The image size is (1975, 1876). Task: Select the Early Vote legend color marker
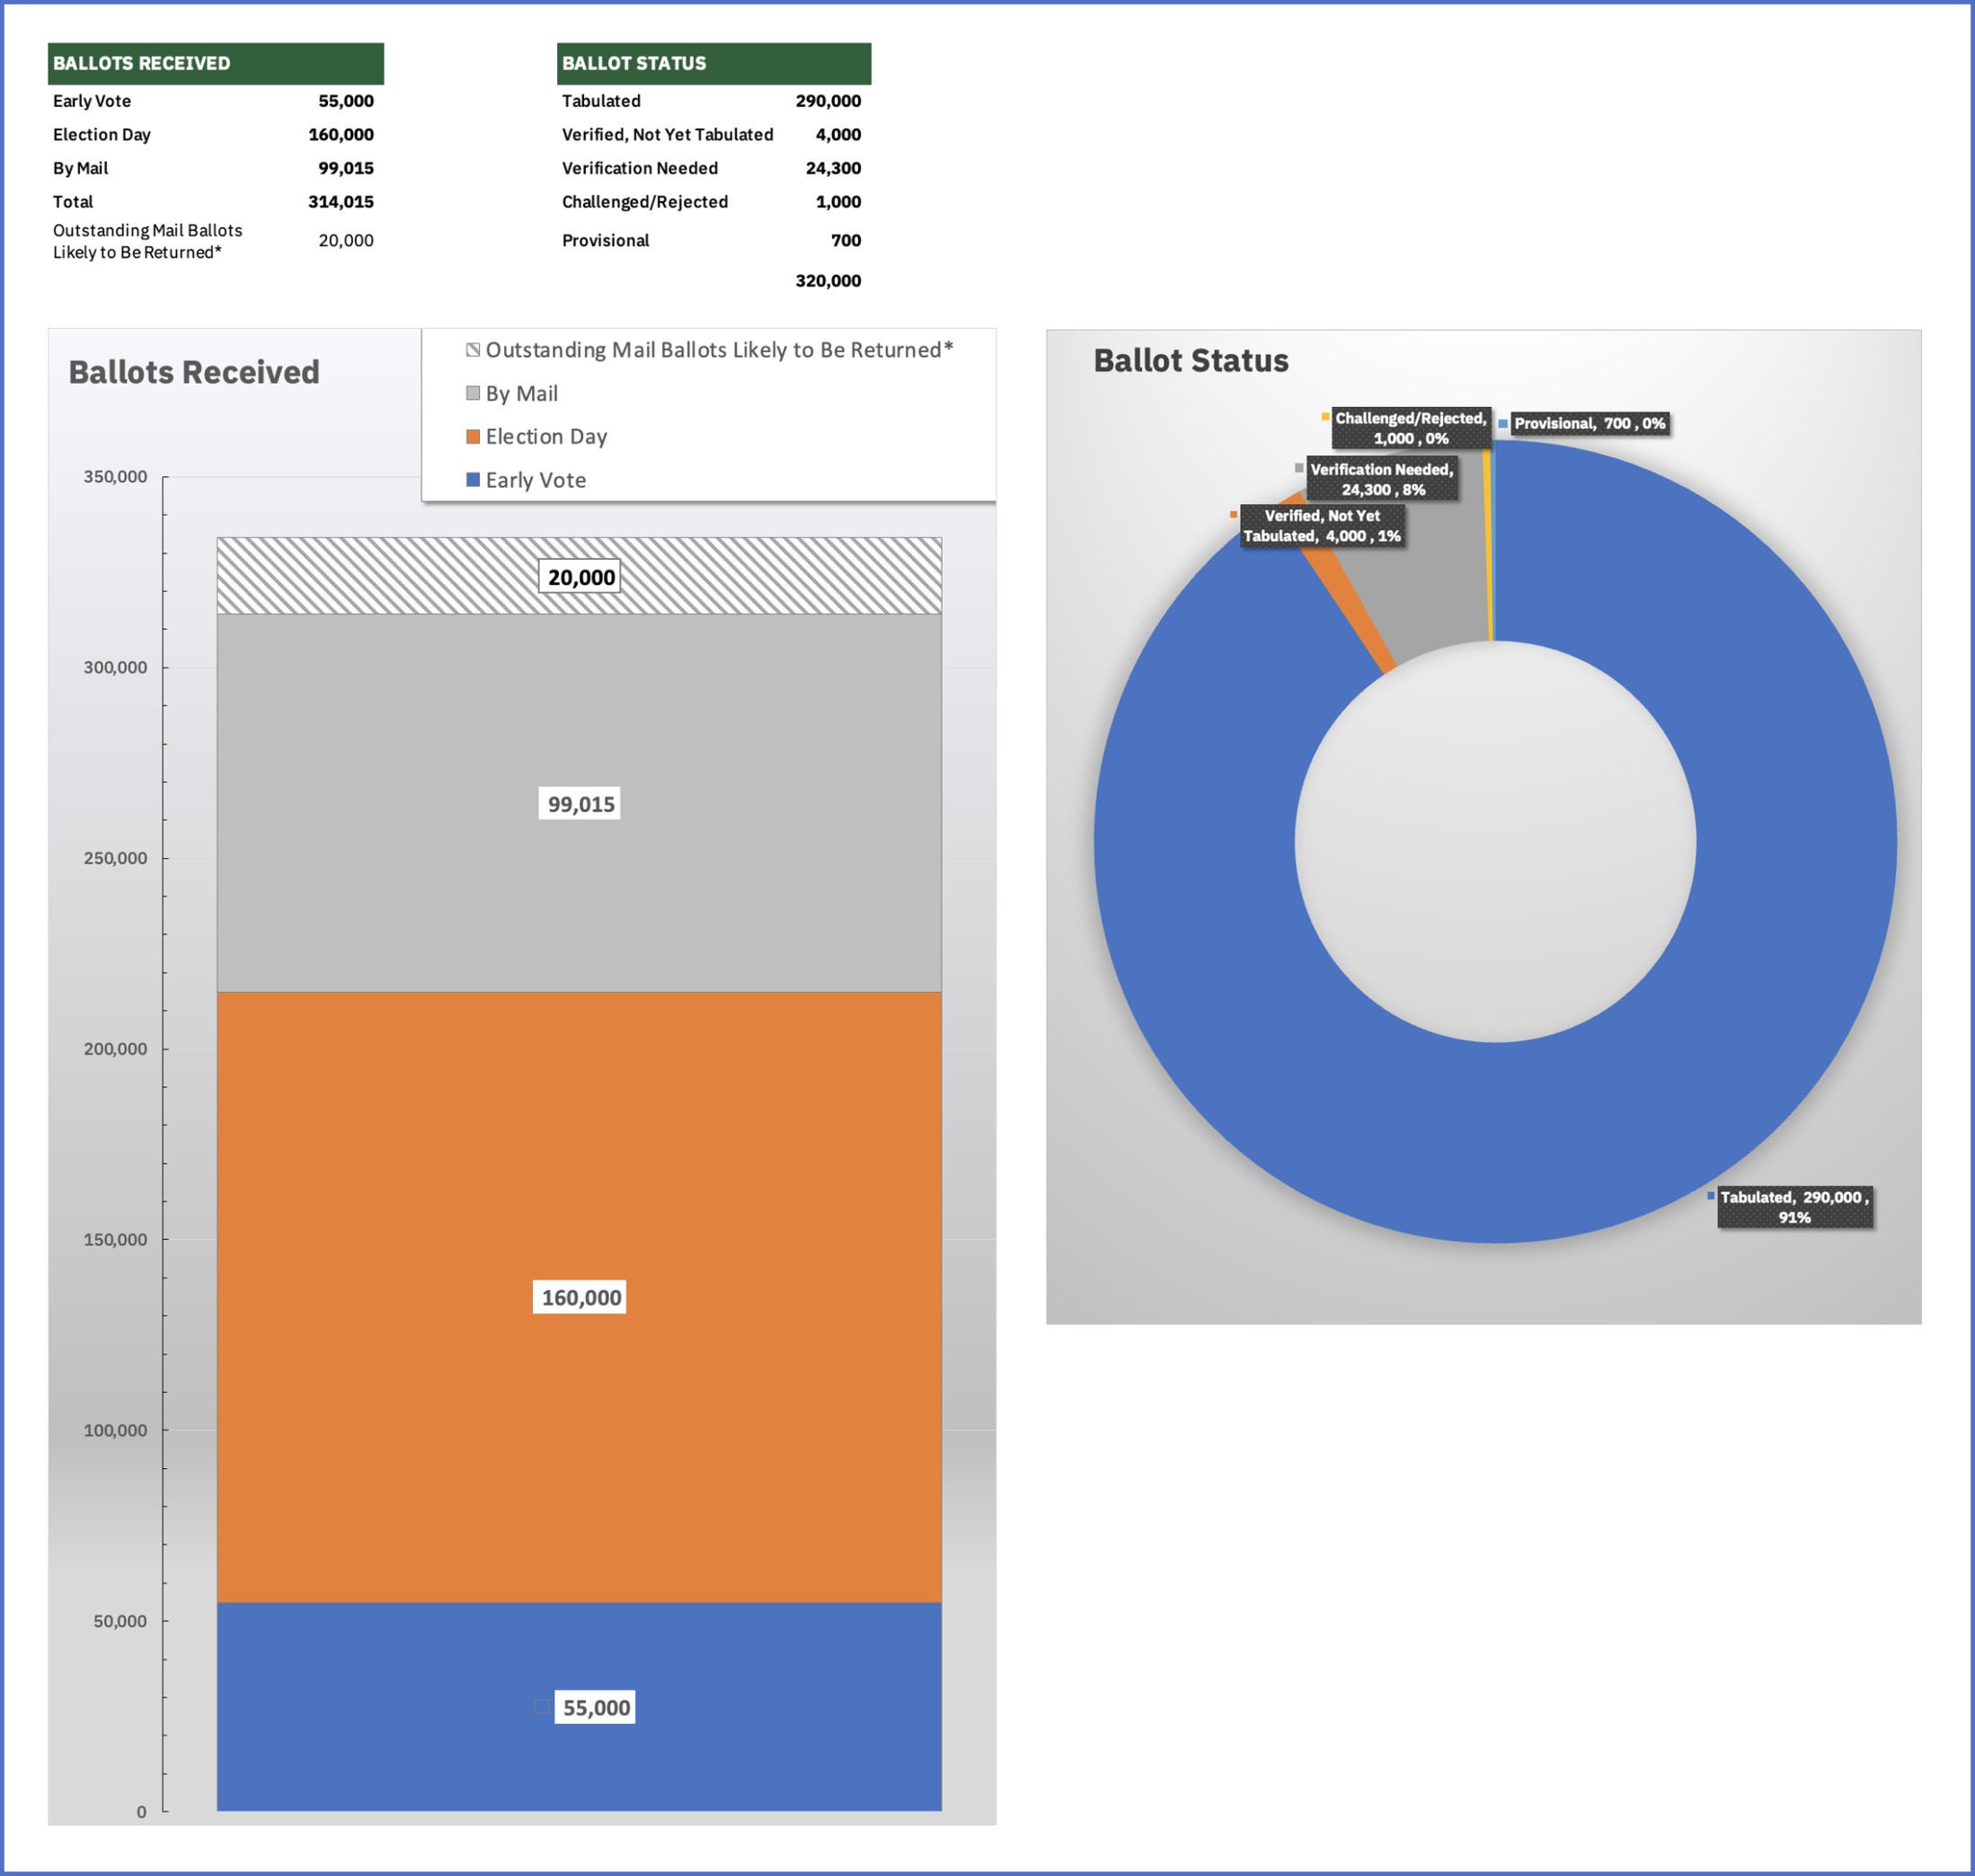[x=473, y=479]
